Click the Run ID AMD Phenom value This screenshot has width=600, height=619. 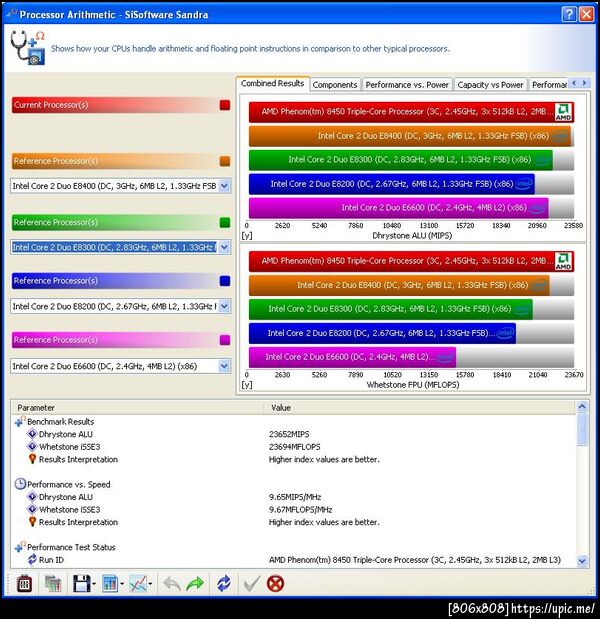[x=414, y=560]
